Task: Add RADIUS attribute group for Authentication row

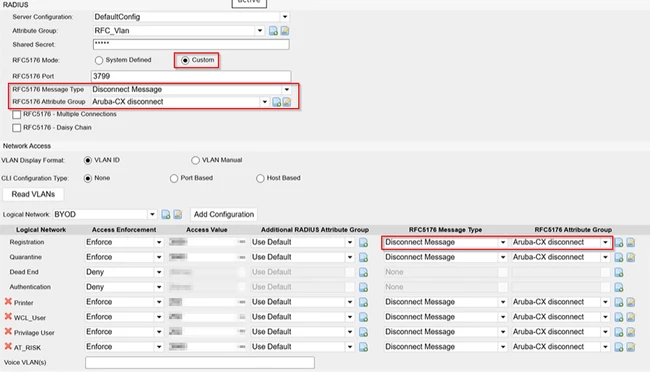Action: click(364, 287)
